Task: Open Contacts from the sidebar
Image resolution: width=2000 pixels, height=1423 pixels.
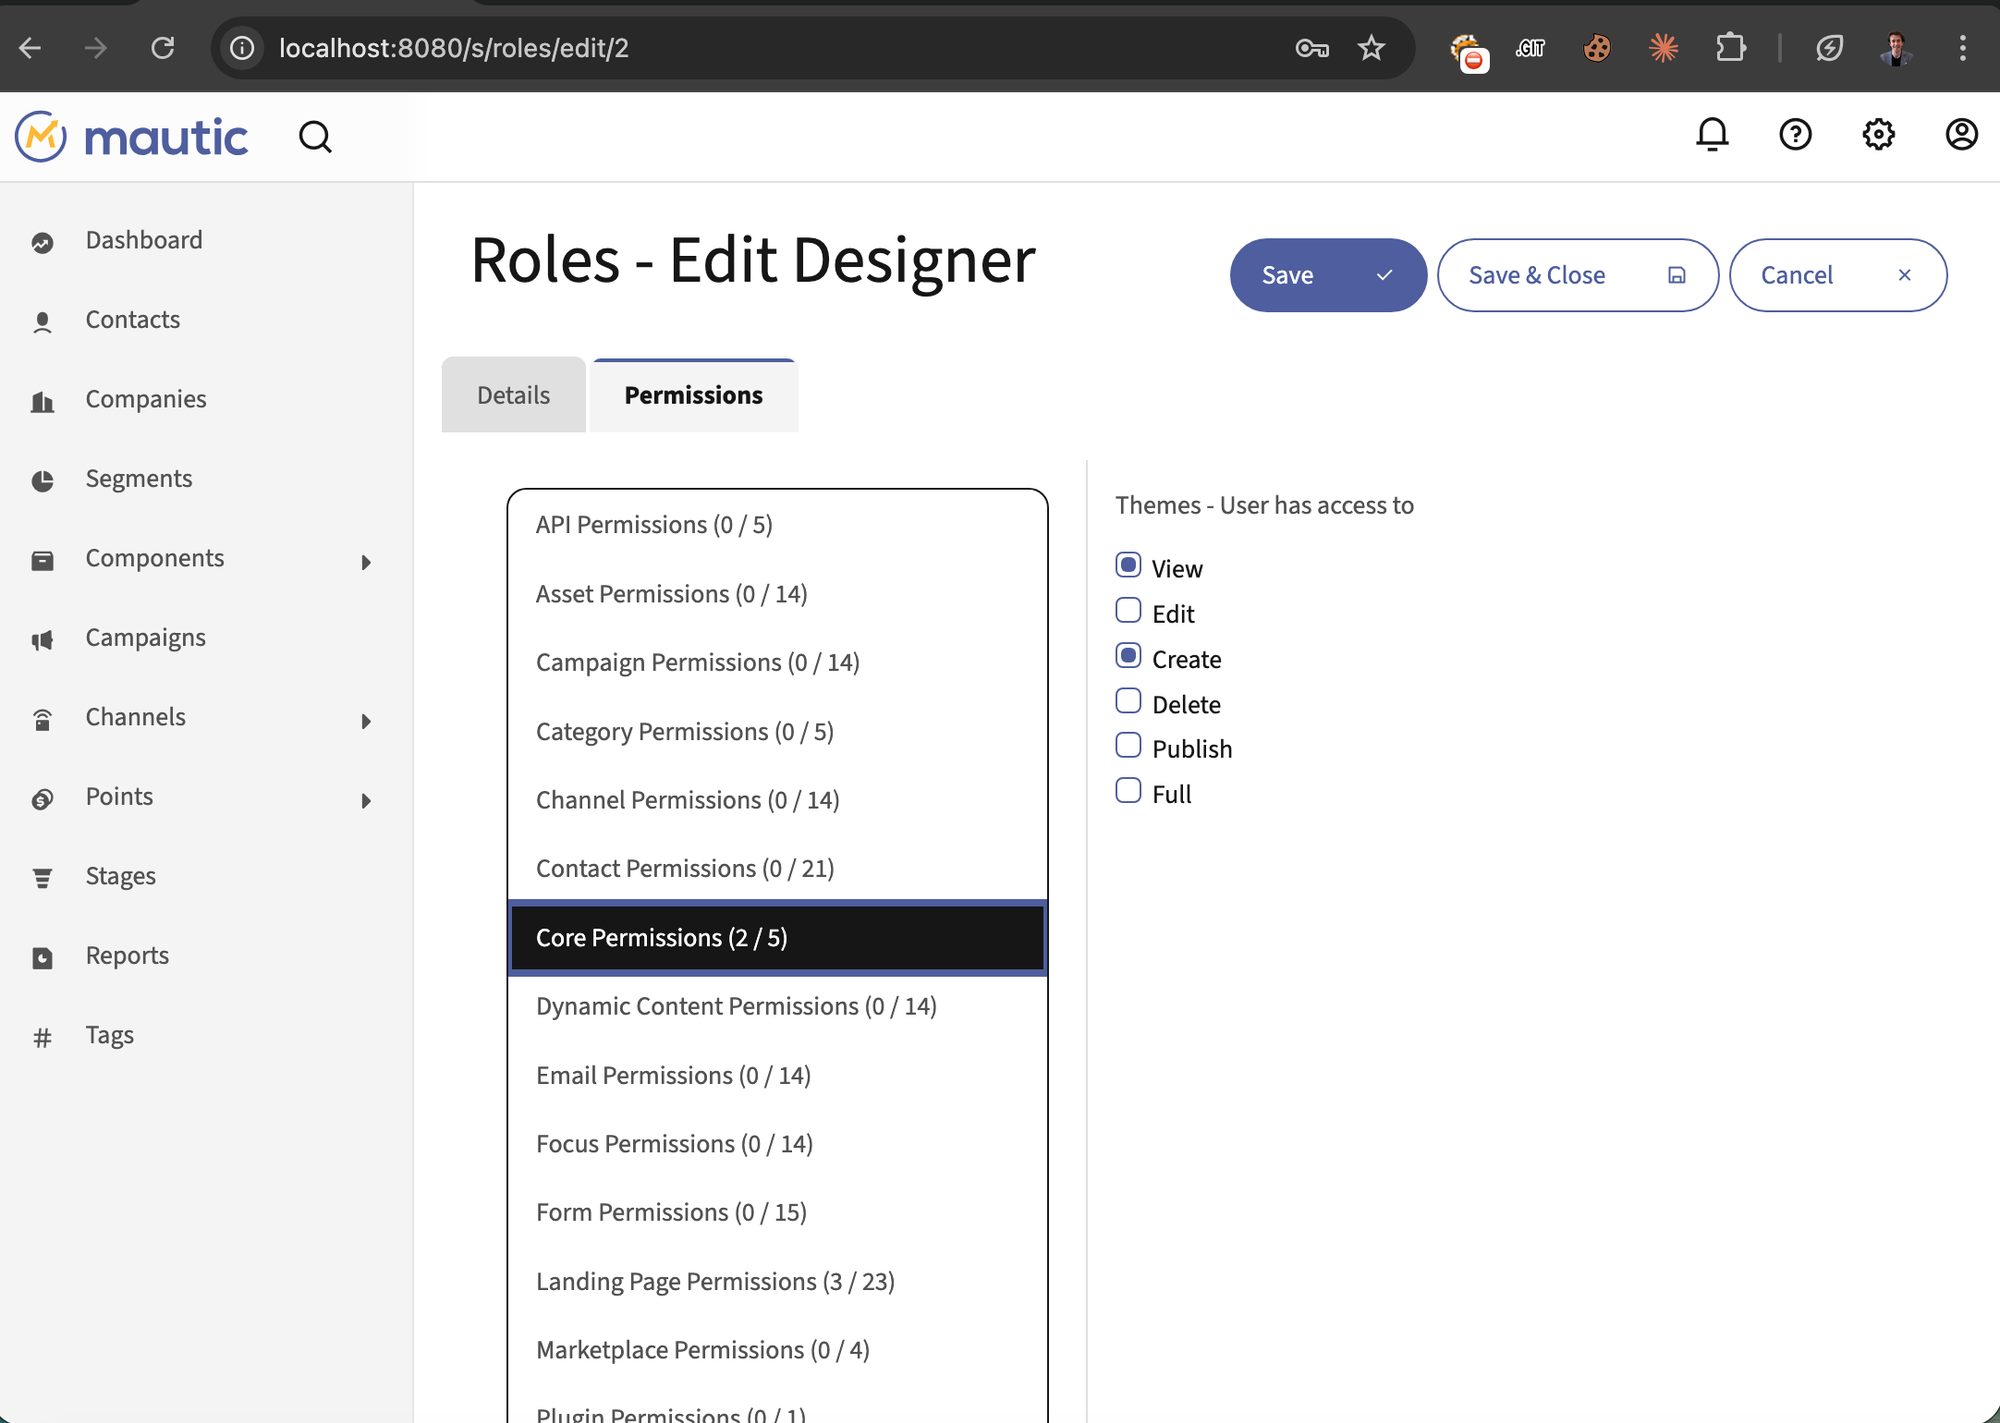Action: tap(133, 320)
